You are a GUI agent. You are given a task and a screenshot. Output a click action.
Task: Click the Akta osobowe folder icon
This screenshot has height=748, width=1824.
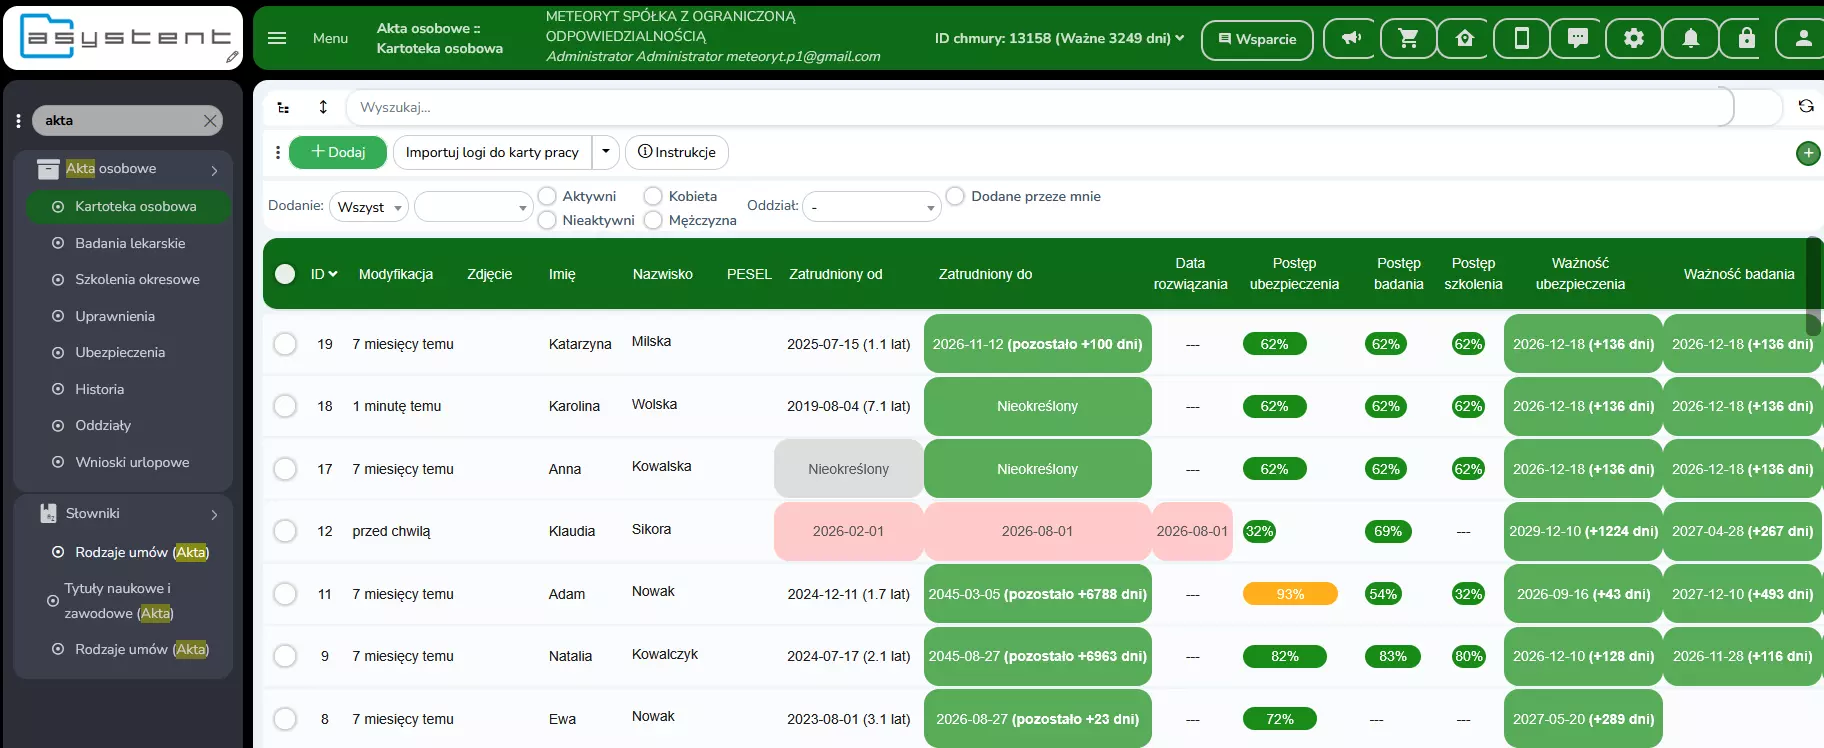pyautogui.click(x=48, y=169)
